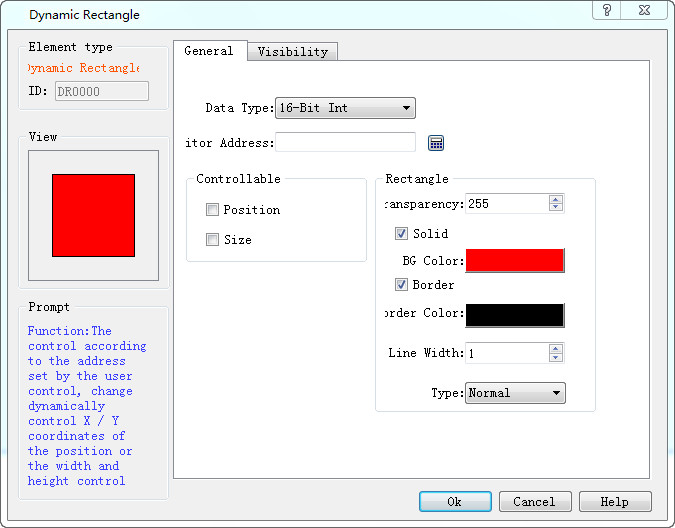
Task: Click the Transparency value field
Action: pyautogui.click(x=508, y=204)
